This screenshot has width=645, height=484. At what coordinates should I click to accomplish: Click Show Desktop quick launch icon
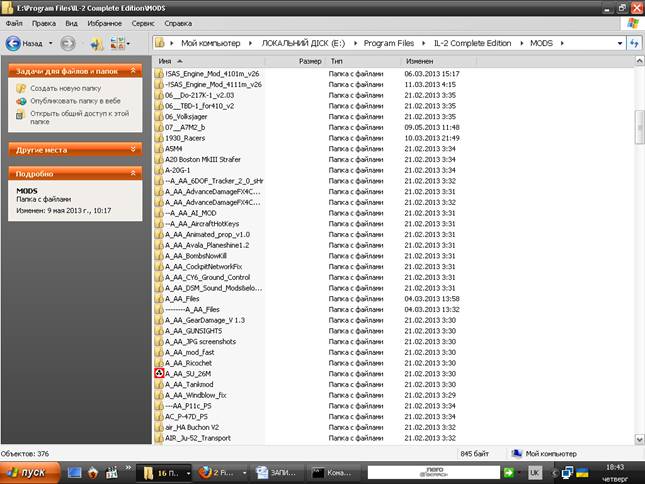coord(74,473)
